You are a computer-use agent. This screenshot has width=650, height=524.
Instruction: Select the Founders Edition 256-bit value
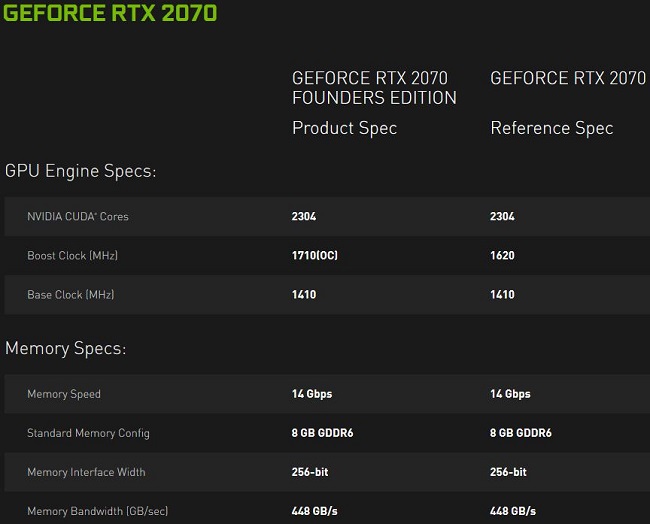pyautogui.click(x=310, y=472)
